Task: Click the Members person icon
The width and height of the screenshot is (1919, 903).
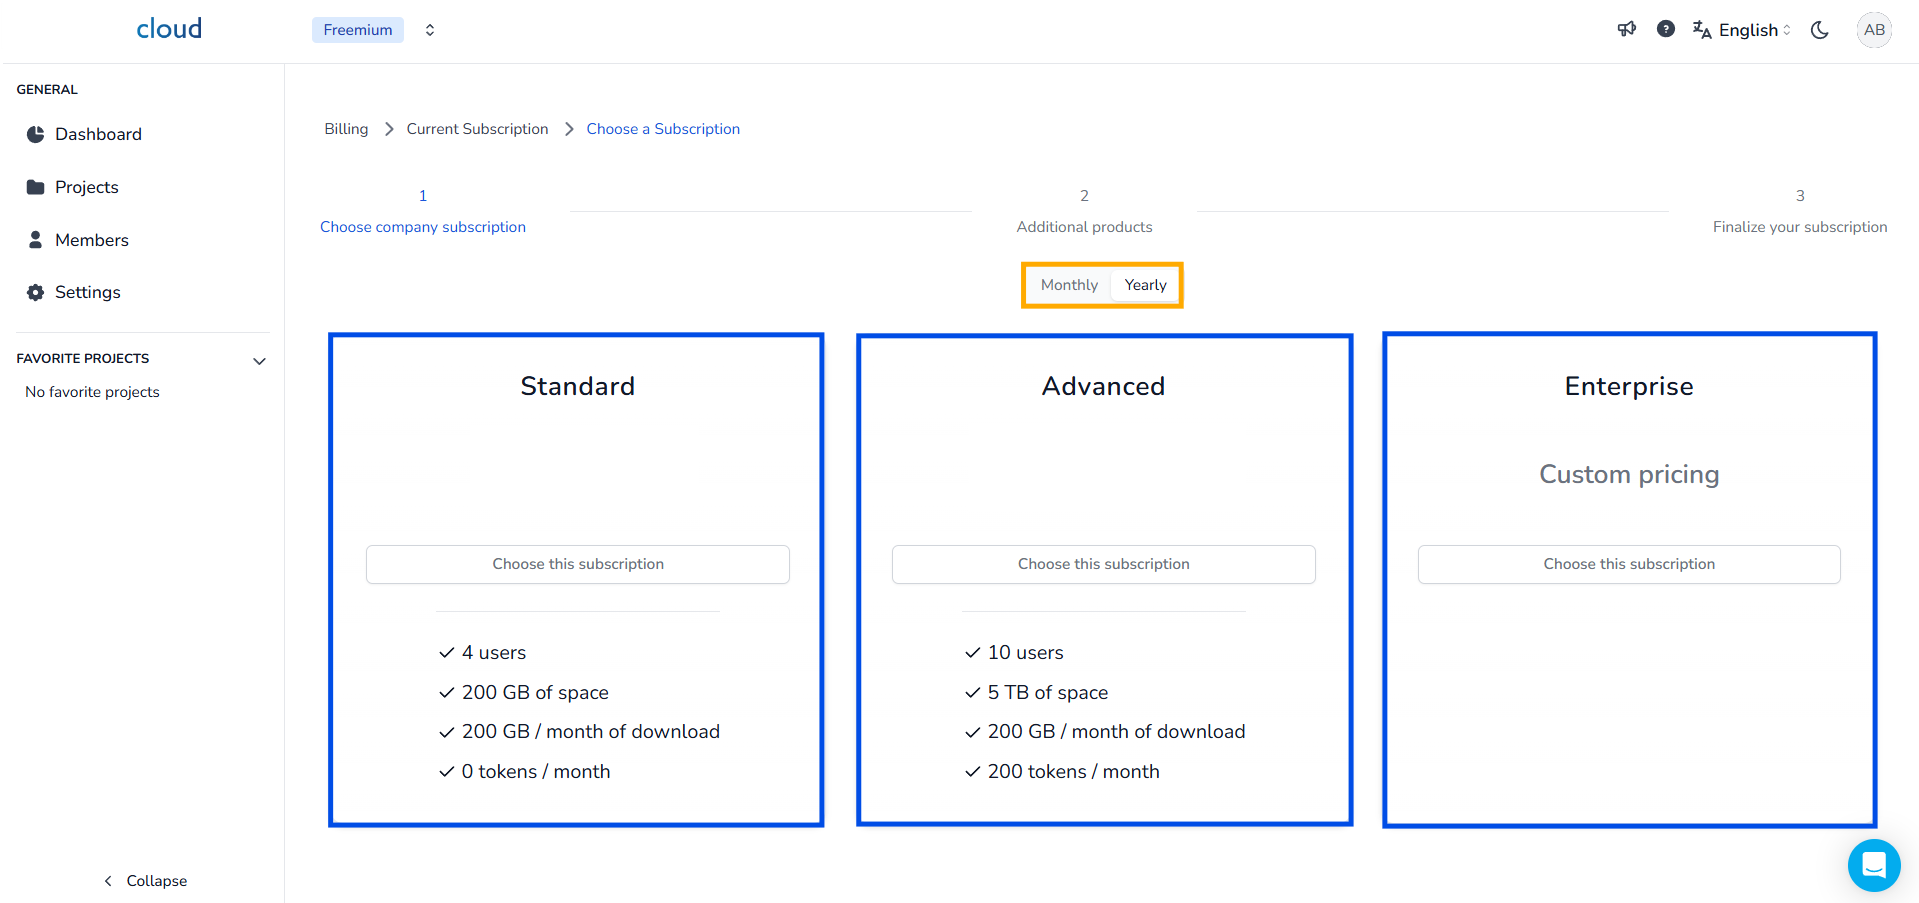Action: pos(36,240)
